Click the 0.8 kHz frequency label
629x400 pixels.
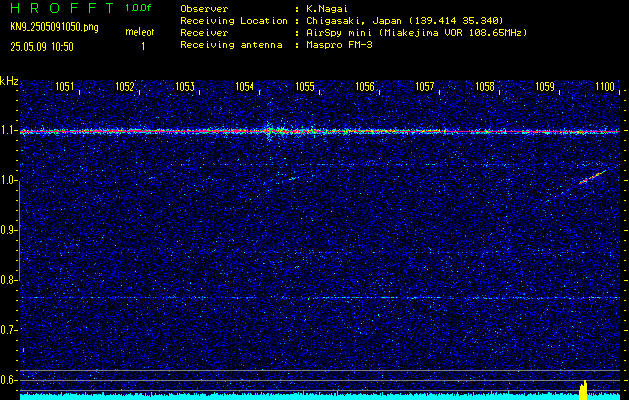pos(6,280)
